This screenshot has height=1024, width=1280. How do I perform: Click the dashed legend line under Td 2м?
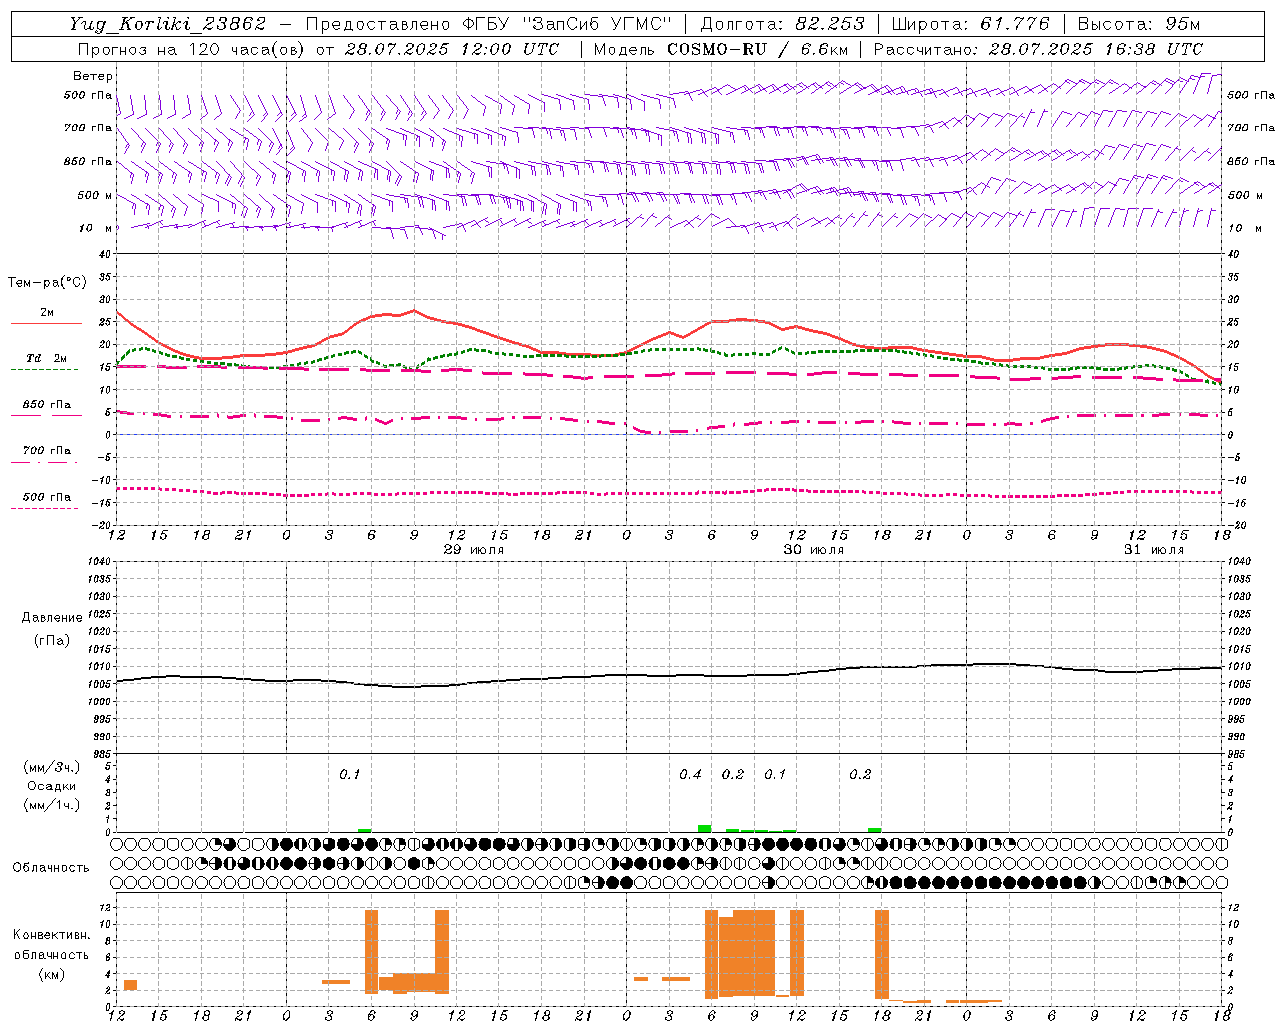[45, 370]
